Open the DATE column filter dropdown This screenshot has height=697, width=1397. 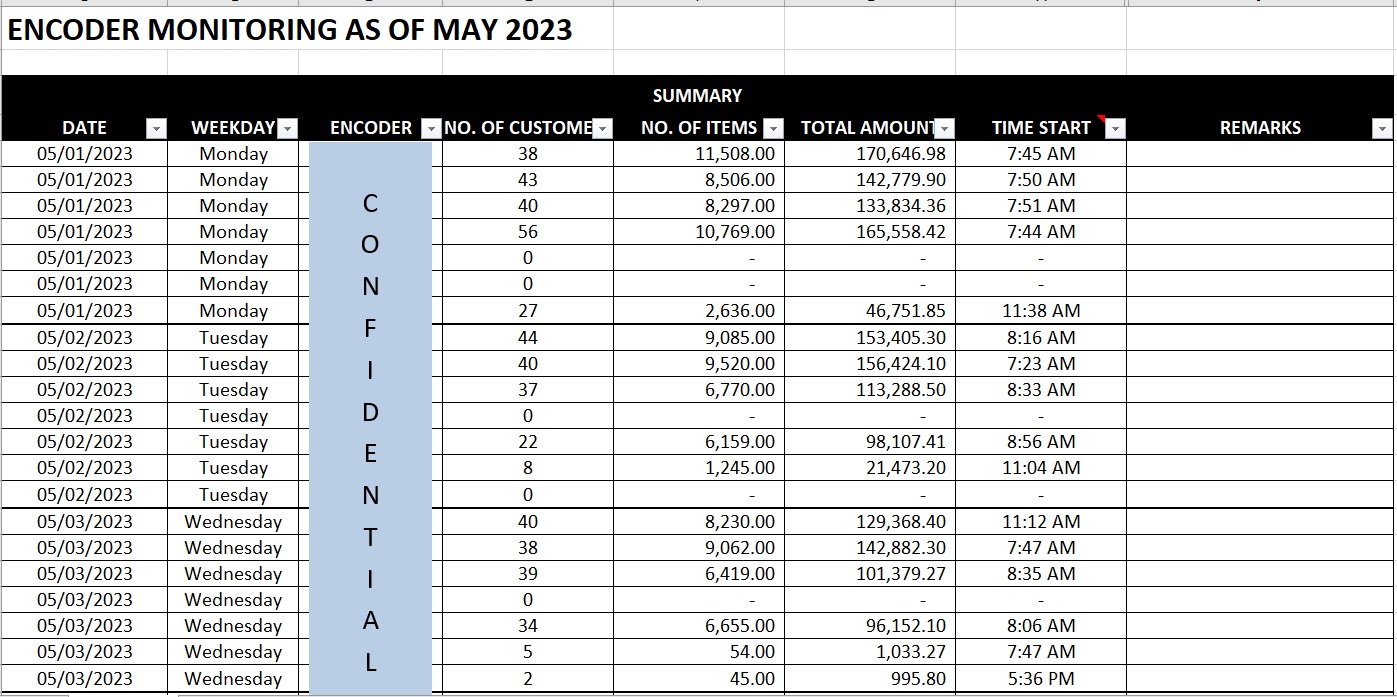click(156, 128)
